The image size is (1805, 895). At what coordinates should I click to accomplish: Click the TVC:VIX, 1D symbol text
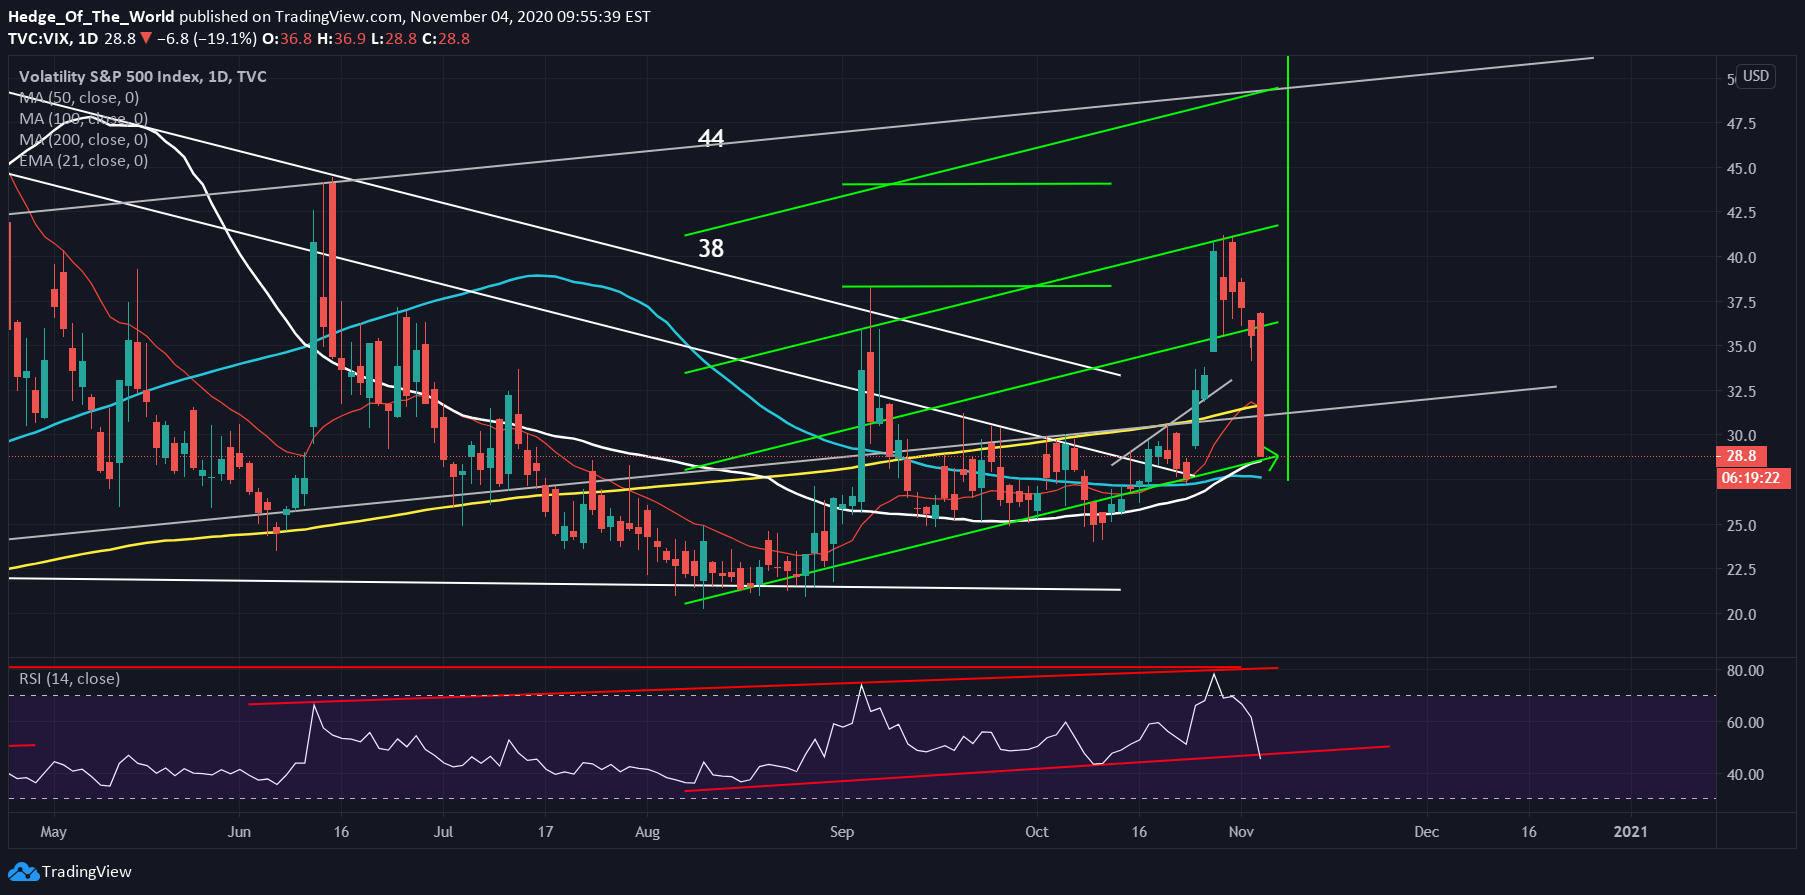point(53,39)
